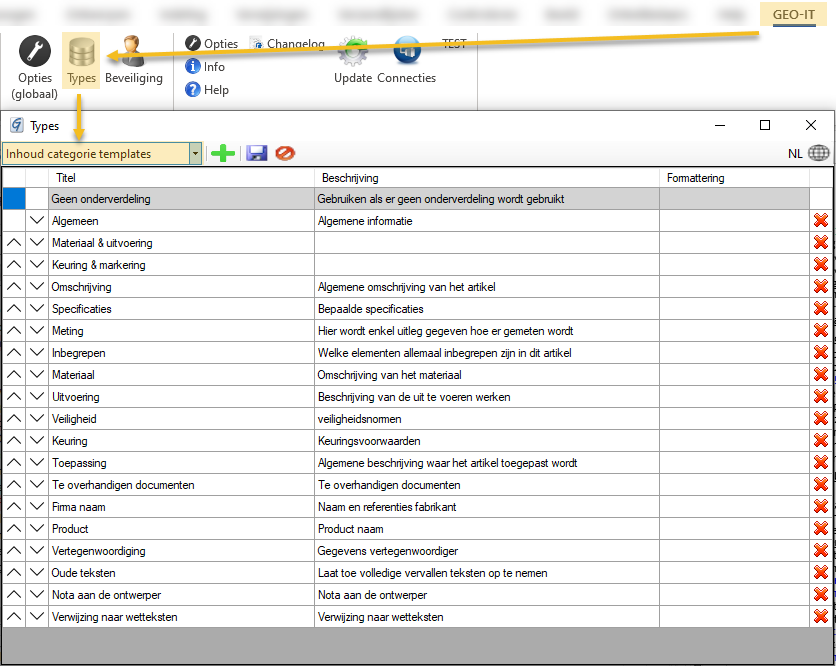Open the Help item

point(207,90)
